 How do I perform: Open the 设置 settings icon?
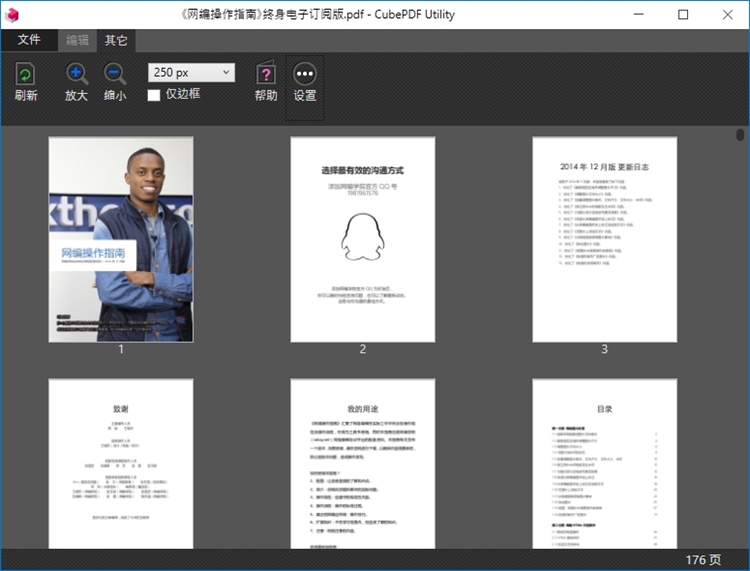[x=305, y=74]
